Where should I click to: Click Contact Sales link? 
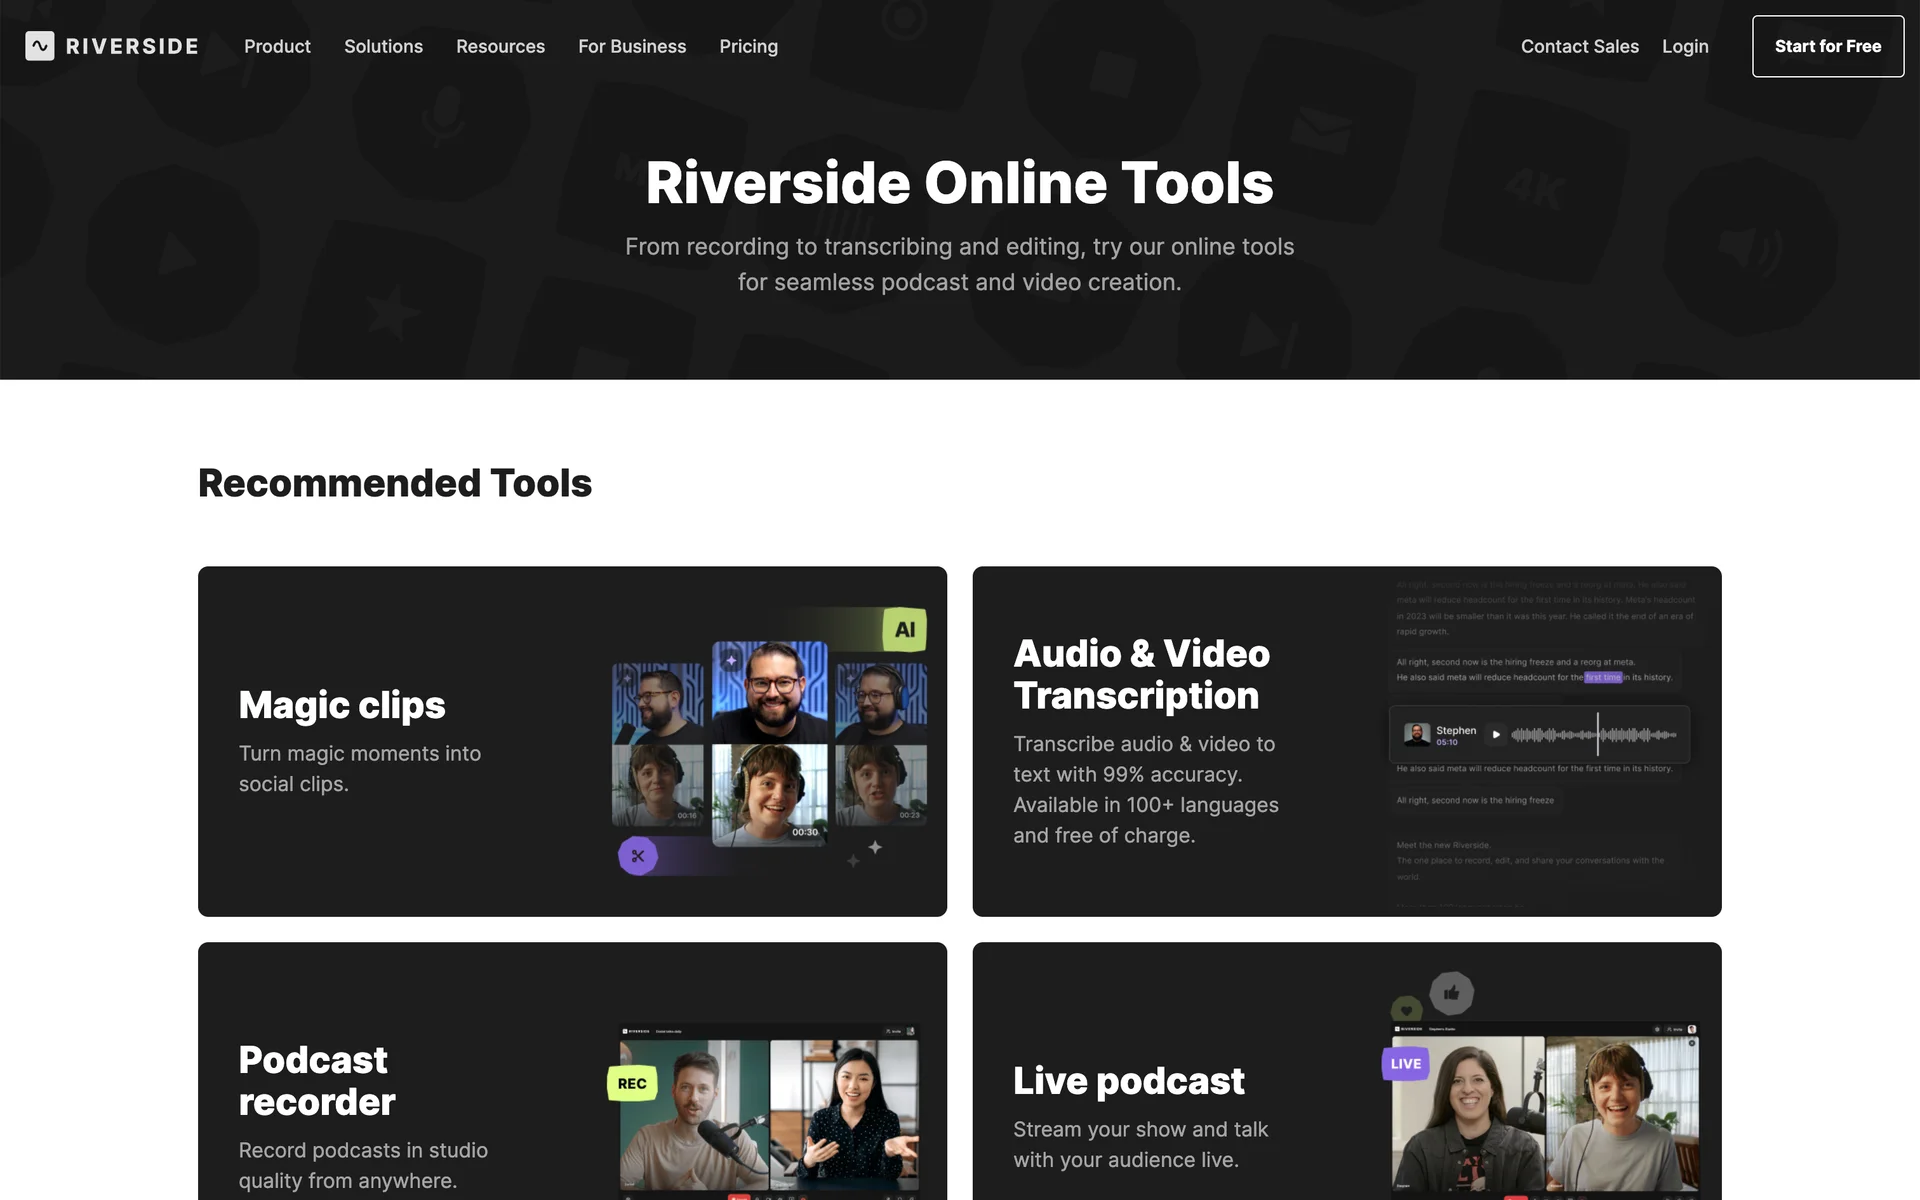click(1579, 46)
